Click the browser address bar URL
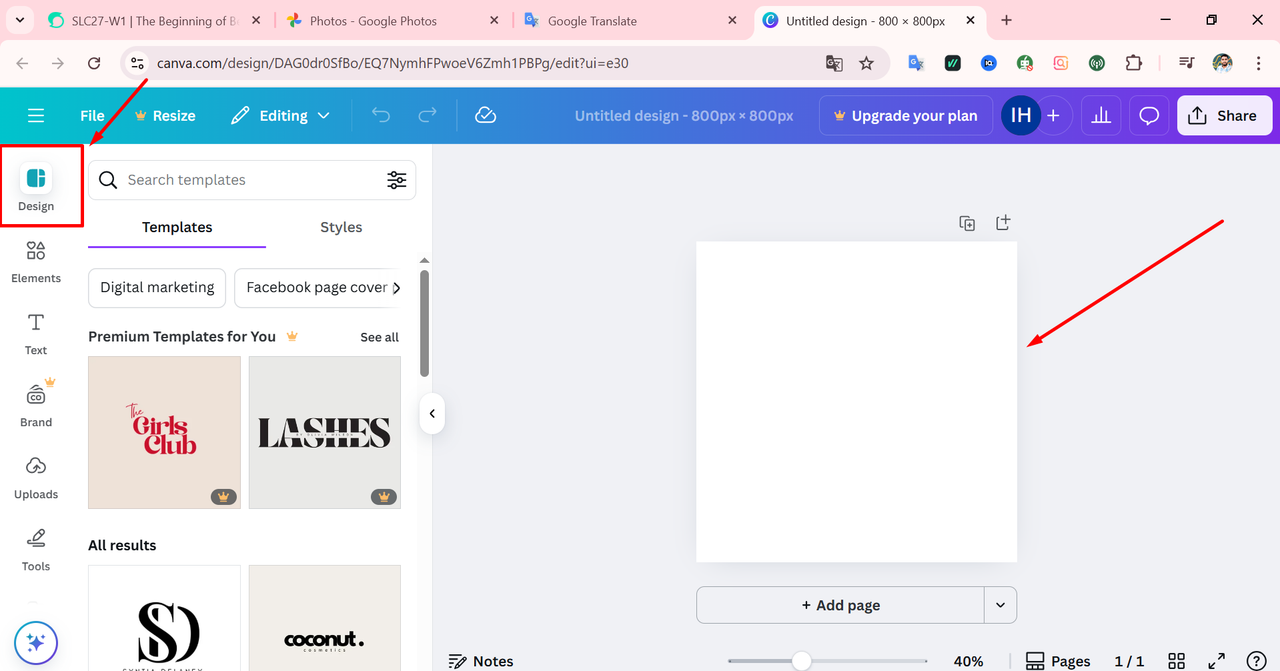The width and height of the screenshot is (1280, 671). [392, 63]
